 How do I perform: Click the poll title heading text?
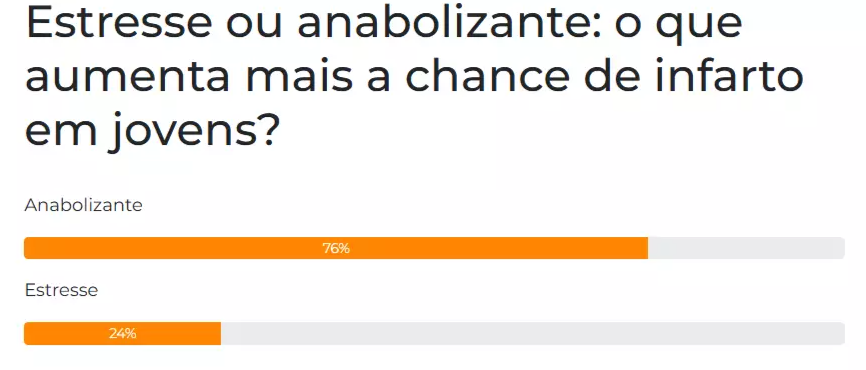click(x=414, y=76)
